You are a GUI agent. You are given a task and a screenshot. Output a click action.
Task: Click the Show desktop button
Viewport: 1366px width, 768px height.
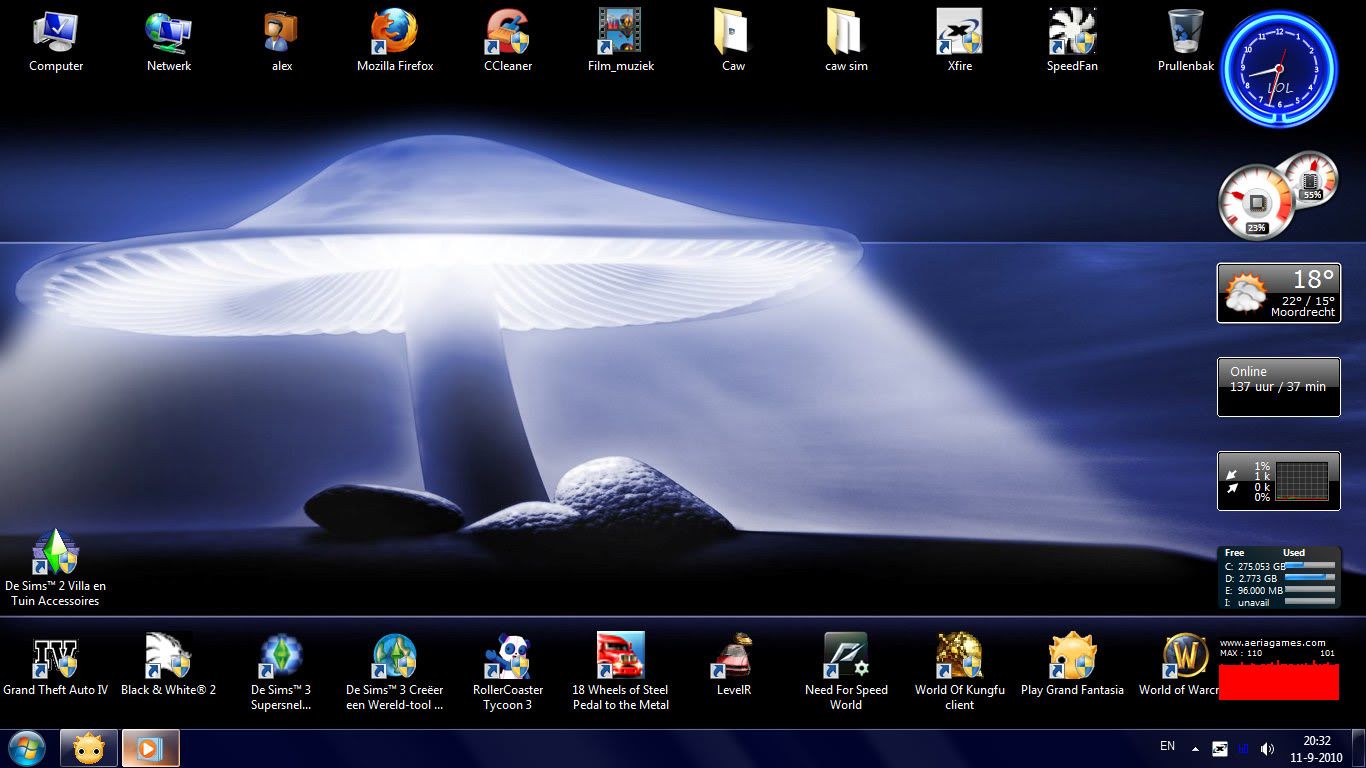coord(1358,749)
